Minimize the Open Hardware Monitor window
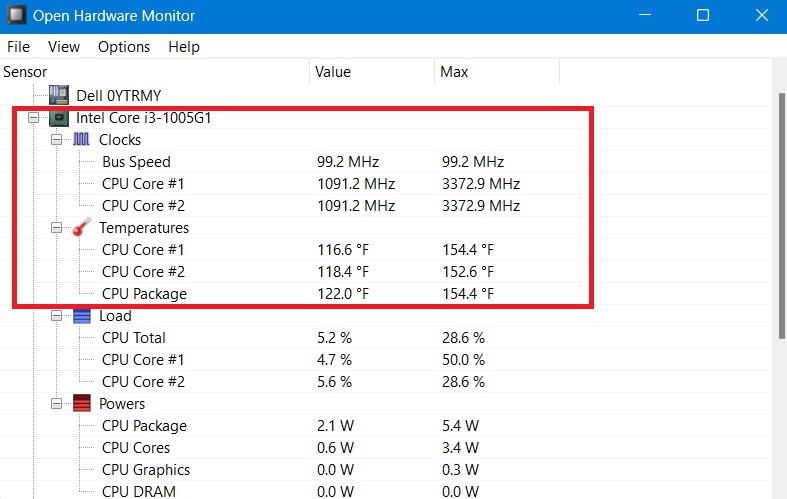 [645, 15]
